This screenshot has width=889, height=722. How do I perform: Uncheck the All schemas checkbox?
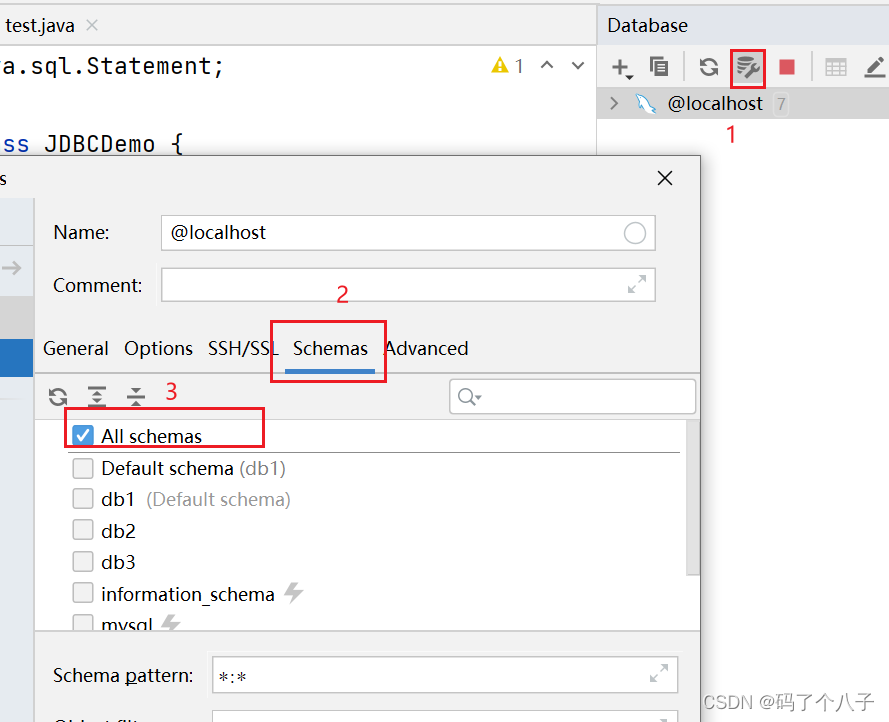pyautogui.click(x=82, y=435)
